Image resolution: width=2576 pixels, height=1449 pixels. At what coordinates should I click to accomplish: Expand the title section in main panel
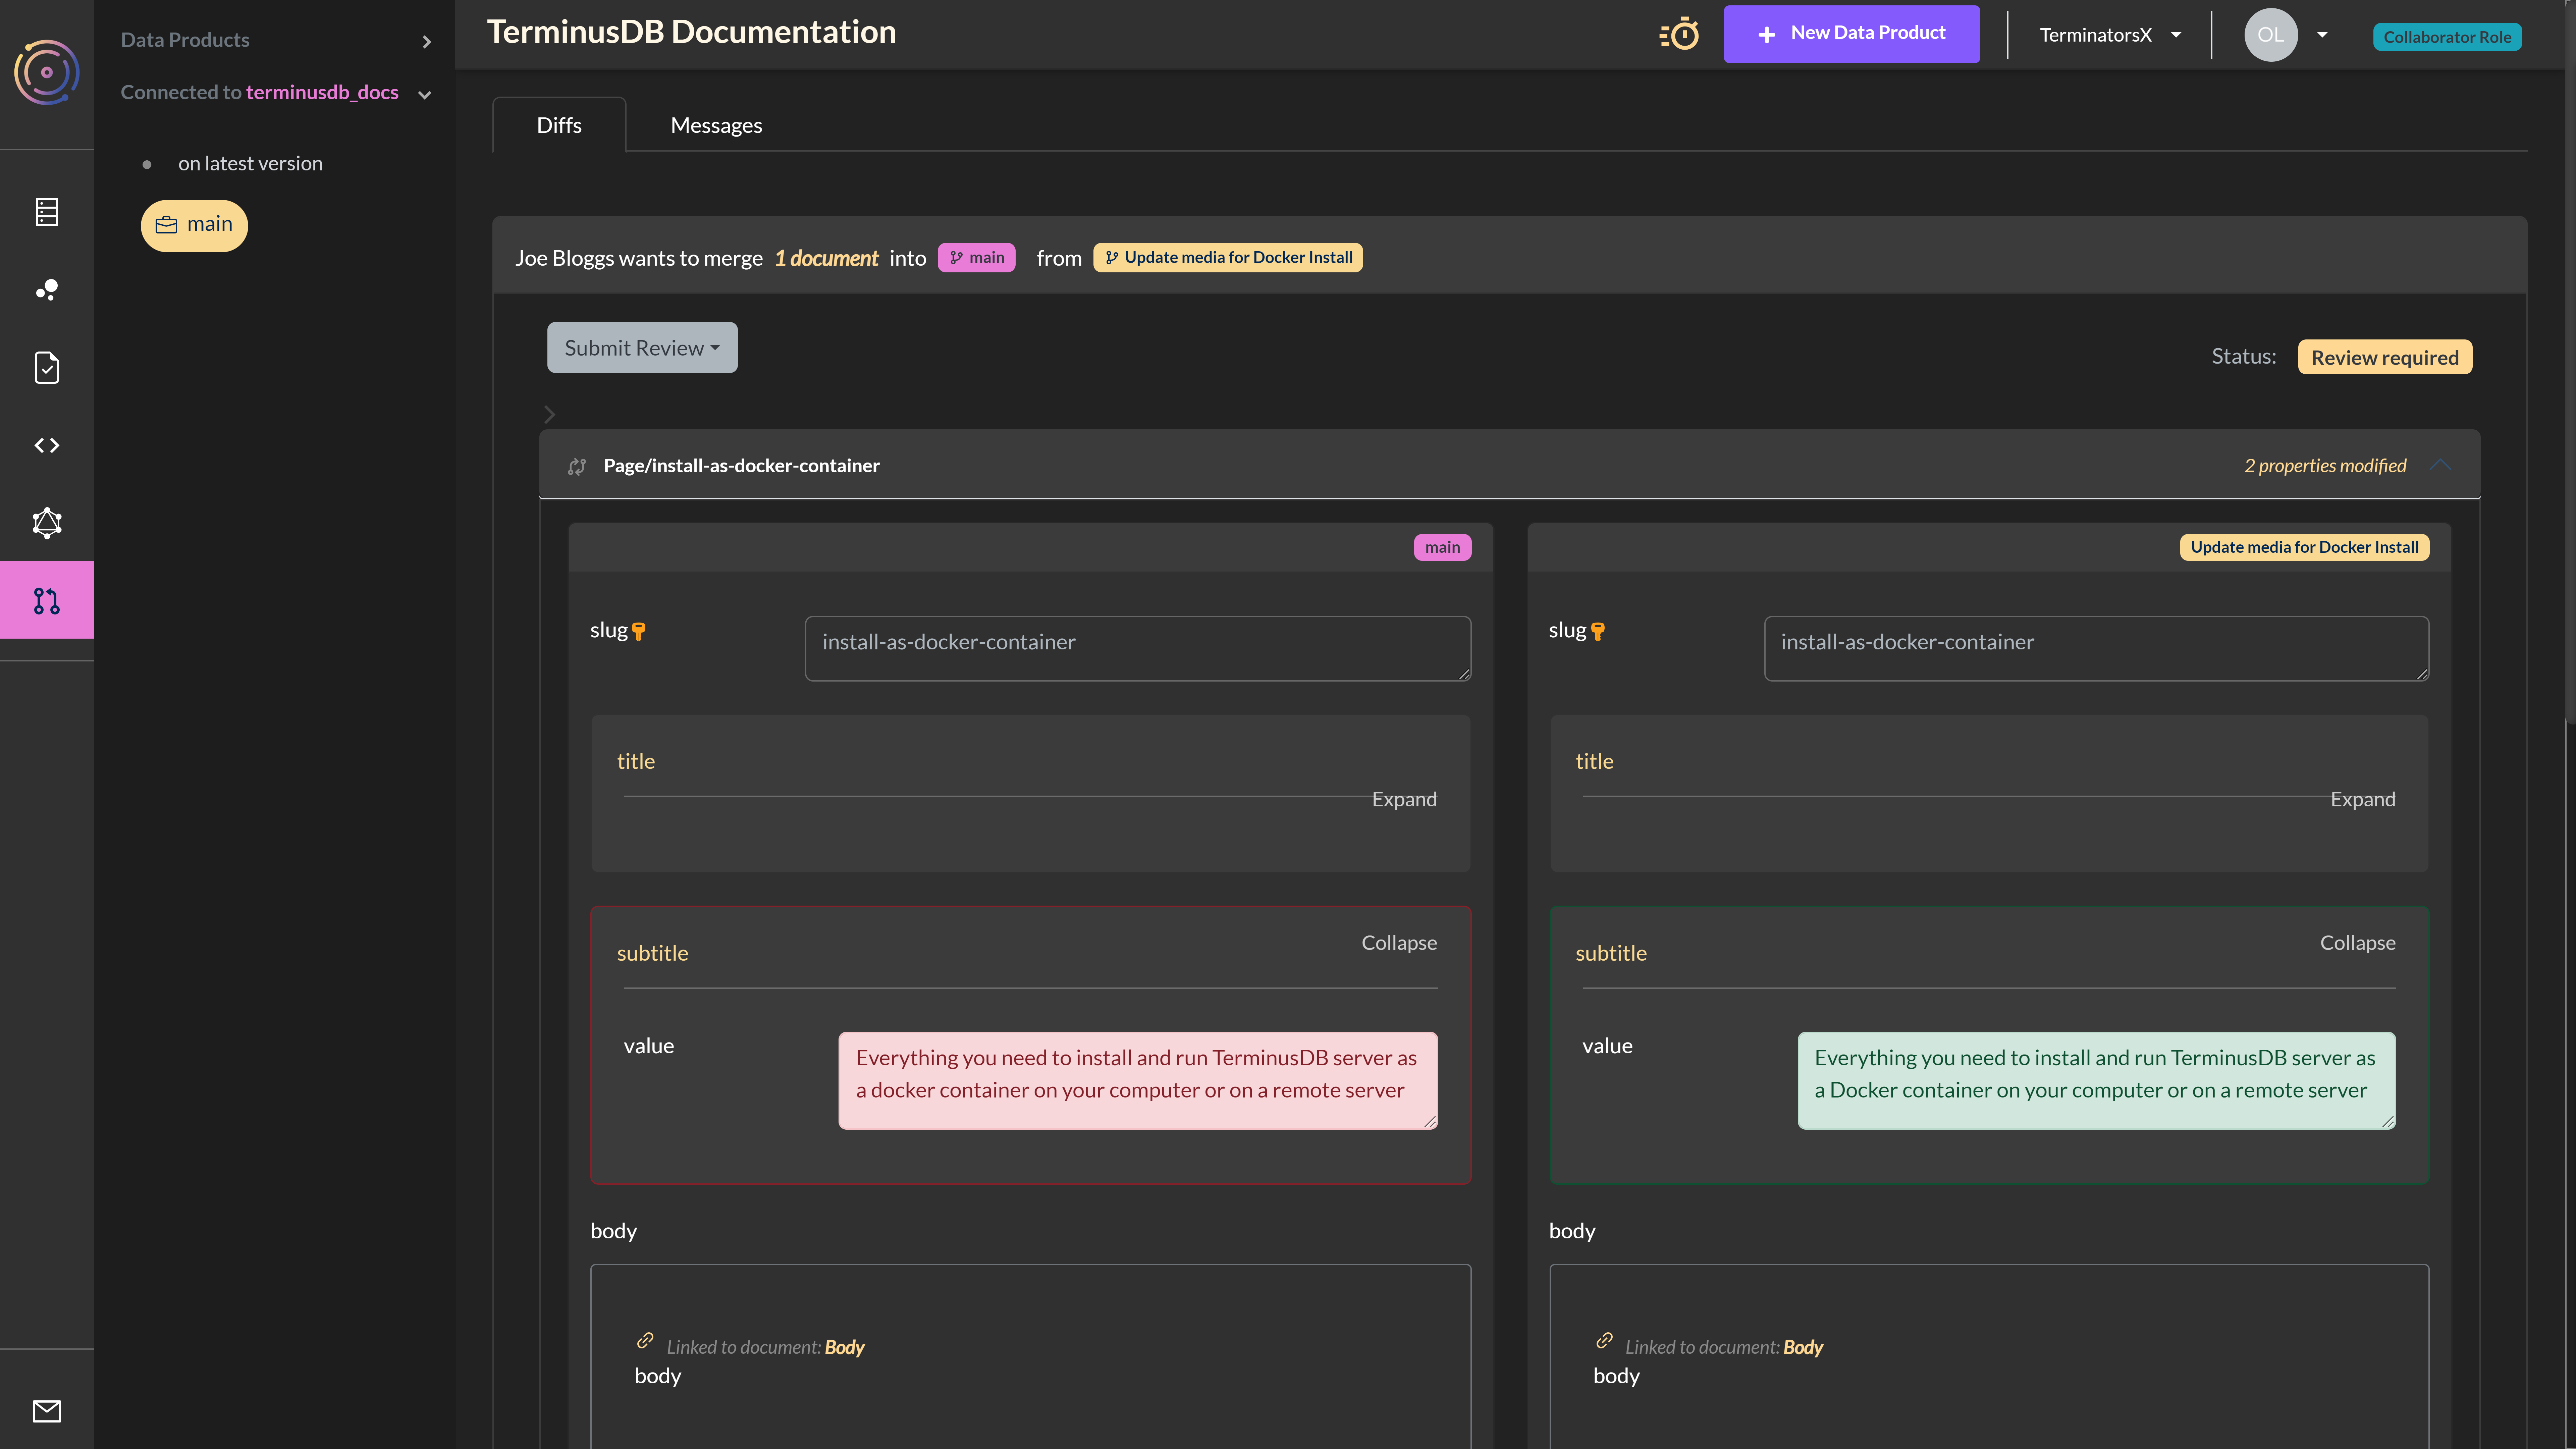point(1404,799)
